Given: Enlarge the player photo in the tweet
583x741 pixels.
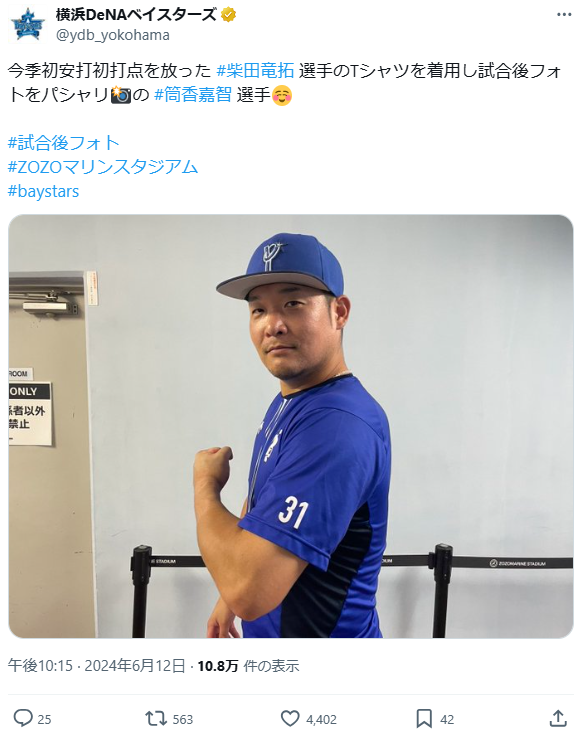Looking at the screenshot, I should point(291,426).
